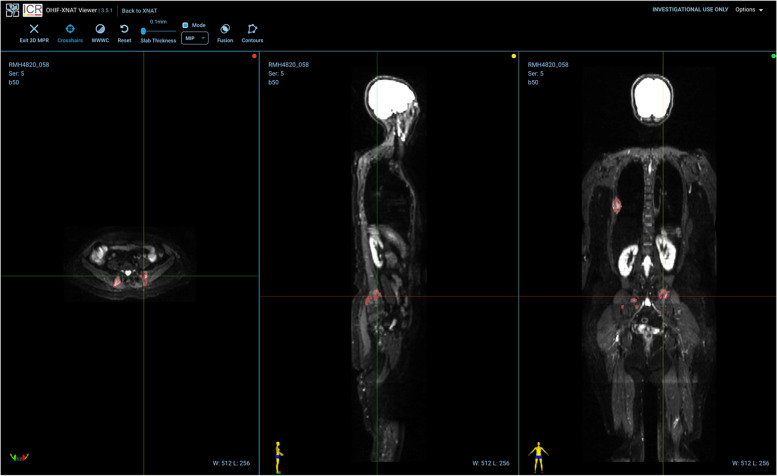The image size is (777, 476).
Task: Open the Contours tool
Action: (x=252, y=30)
